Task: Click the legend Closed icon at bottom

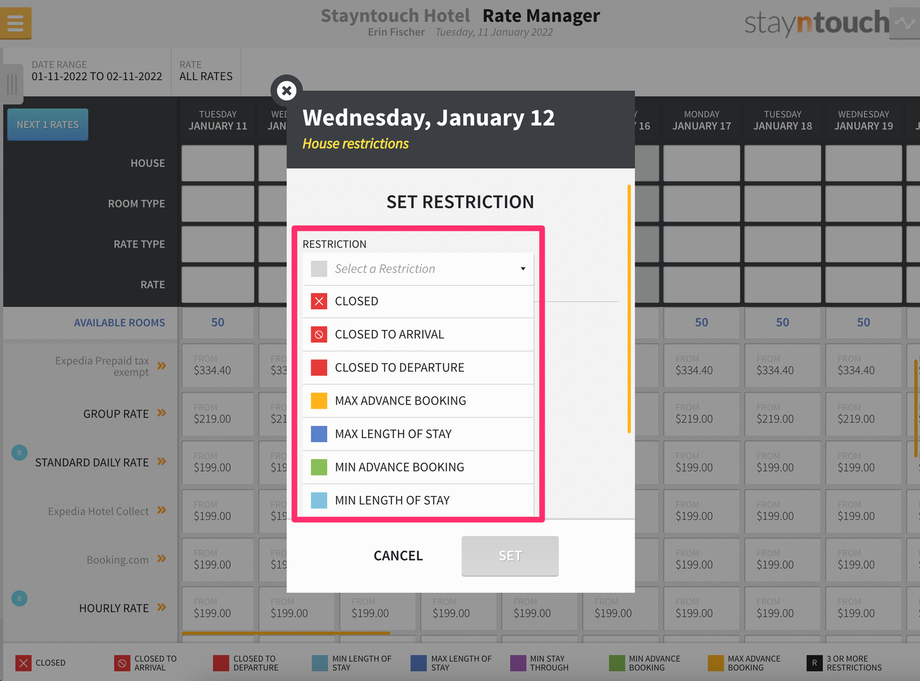Action: tap(23, 663)
